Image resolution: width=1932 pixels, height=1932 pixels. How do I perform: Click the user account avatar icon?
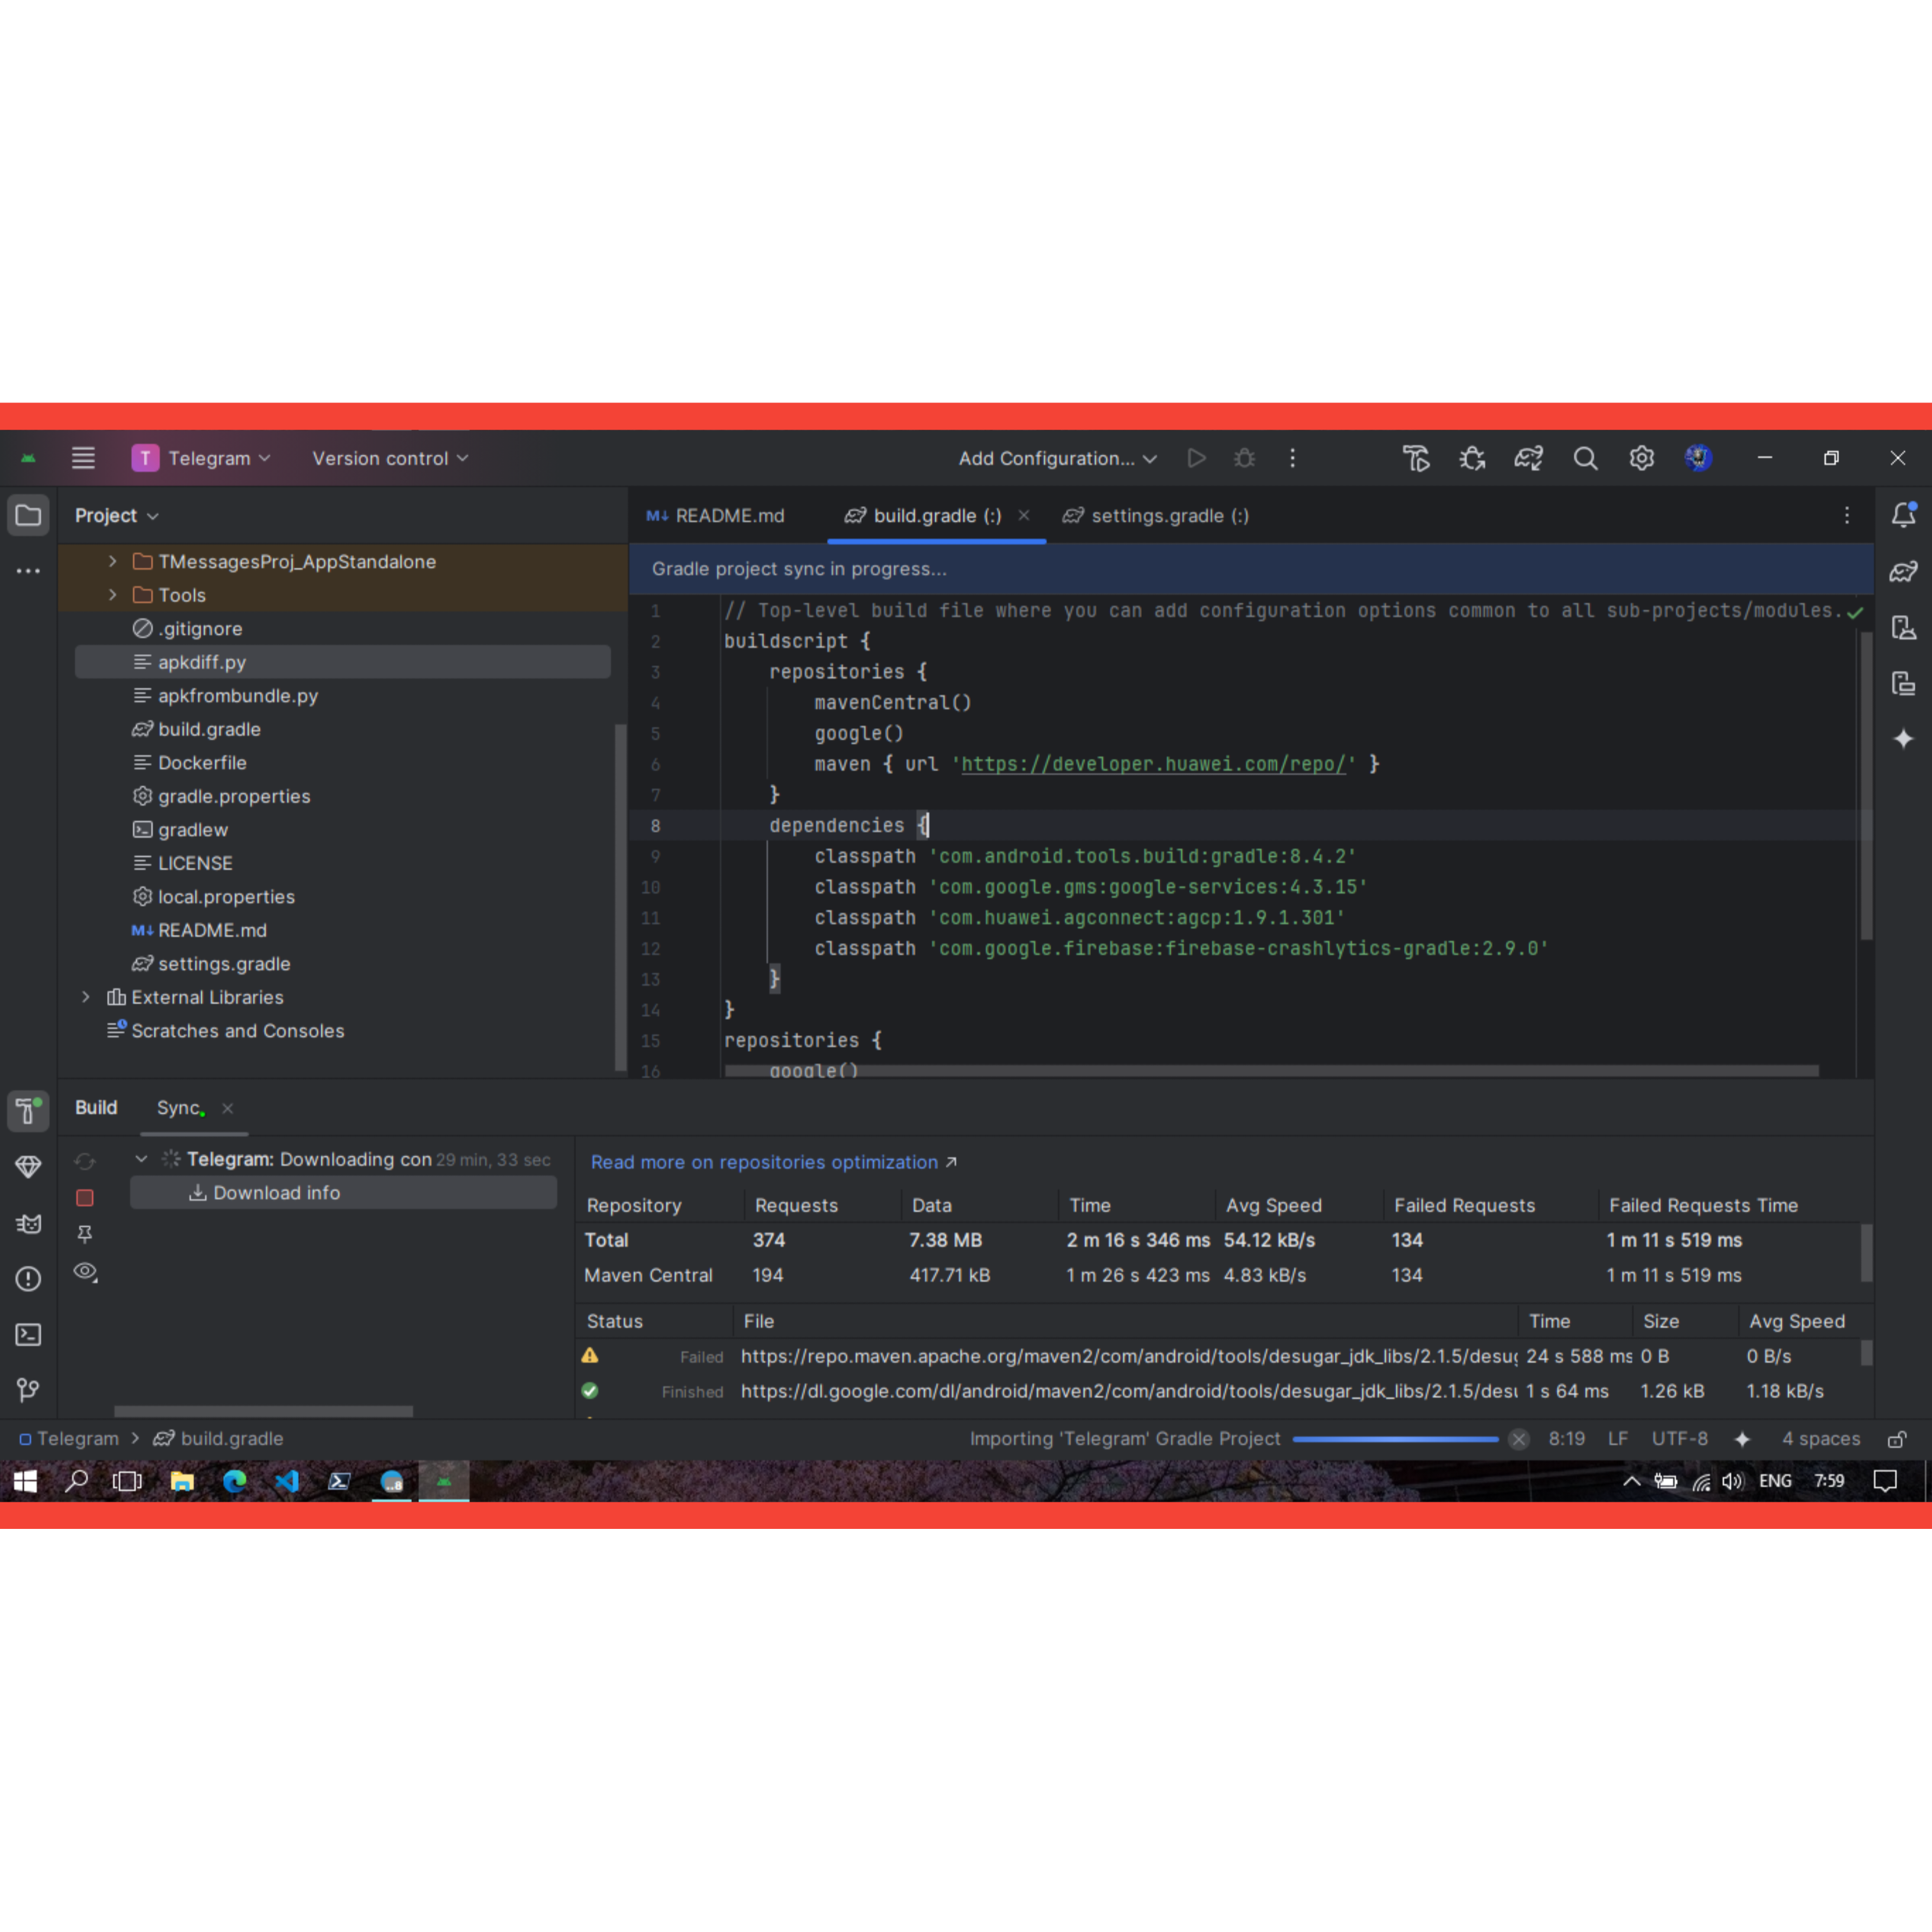(1698, 458)
